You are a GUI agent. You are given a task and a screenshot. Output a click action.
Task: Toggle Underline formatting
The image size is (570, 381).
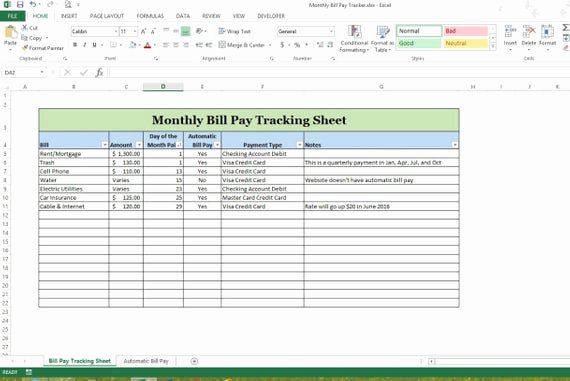94,45
